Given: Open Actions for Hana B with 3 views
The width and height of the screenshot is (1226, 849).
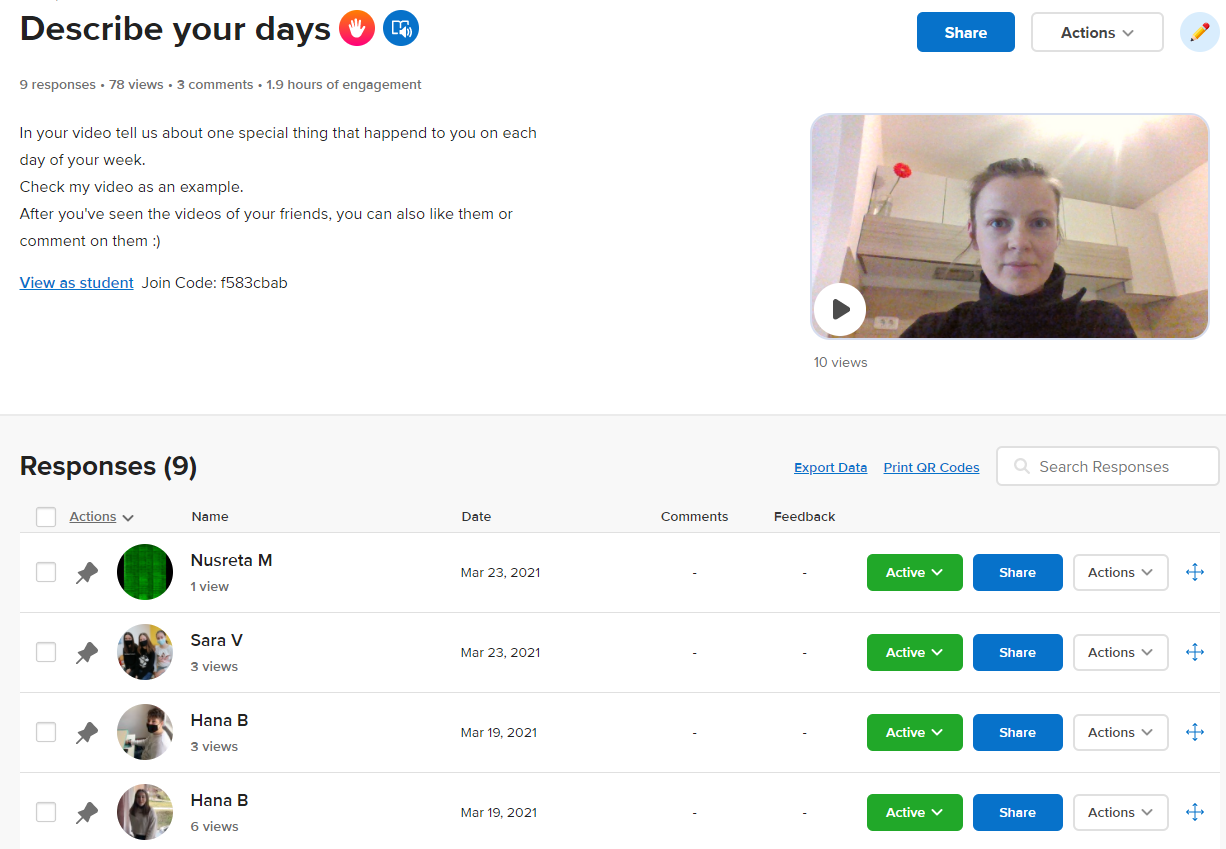Looking at the screenshot, I should click(x=1121, y=732).
